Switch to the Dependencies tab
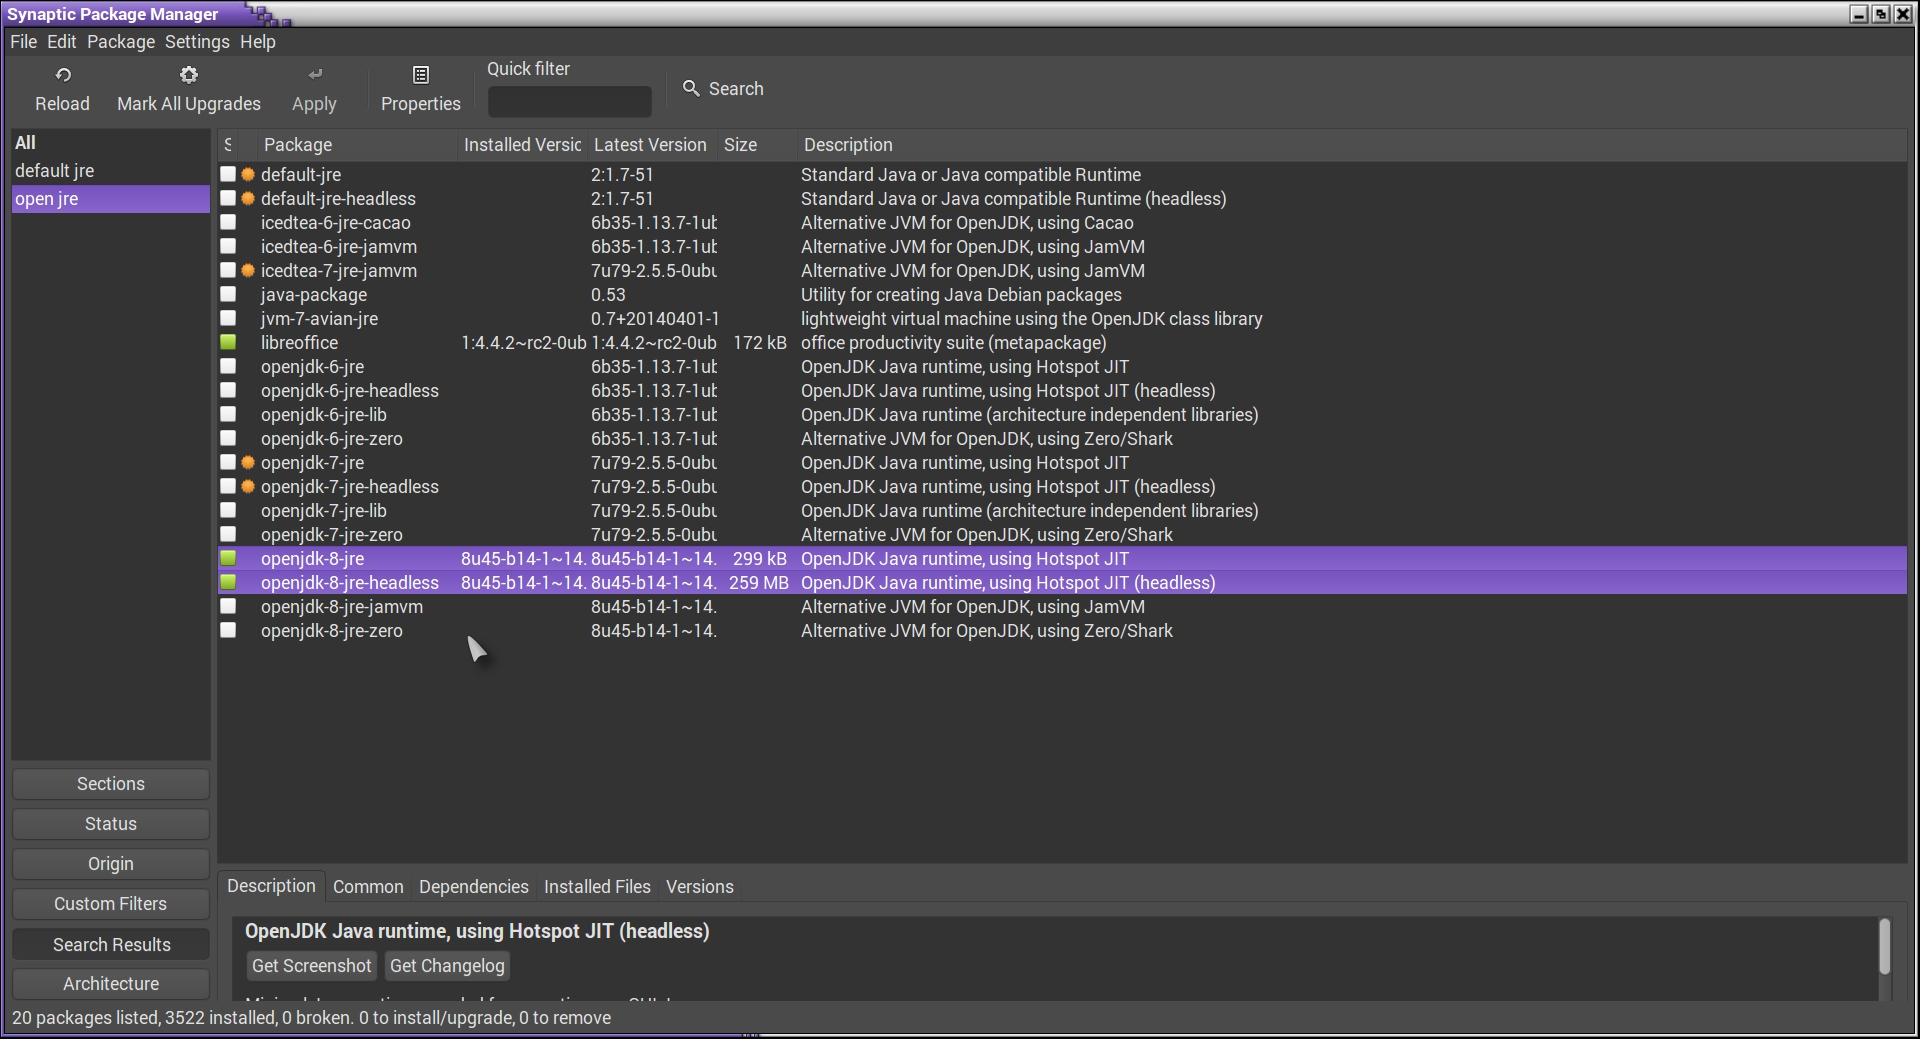1920x1039 pixels. pyautogui.click(x=473, y=887)
